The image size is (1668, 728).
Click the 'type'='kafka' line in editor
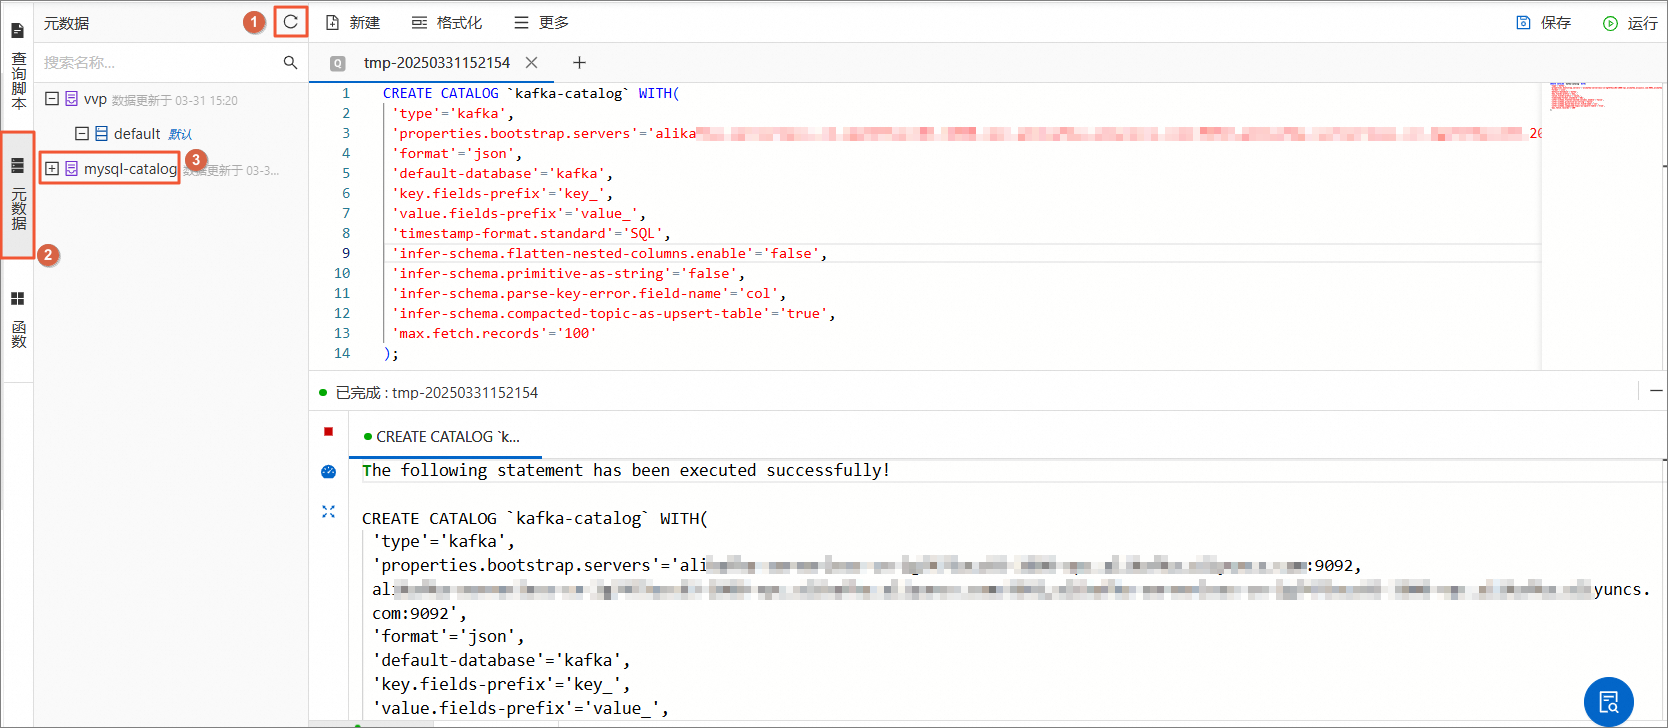[x=453, y=113]
